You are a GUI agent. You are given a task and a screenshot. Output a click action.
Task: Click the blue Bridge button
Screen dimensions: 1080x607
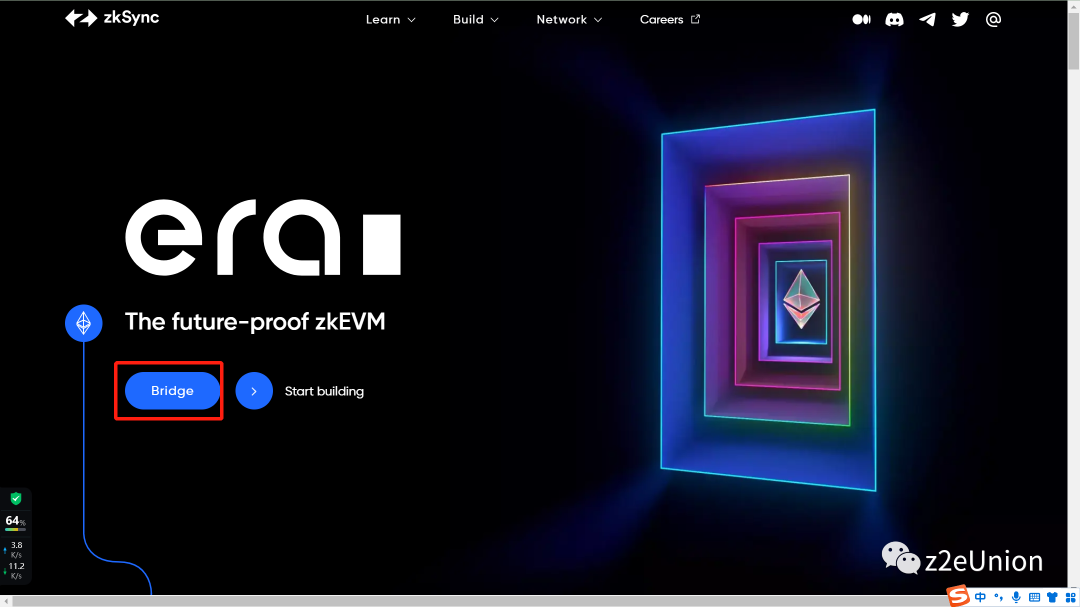[x=172, y=391]
